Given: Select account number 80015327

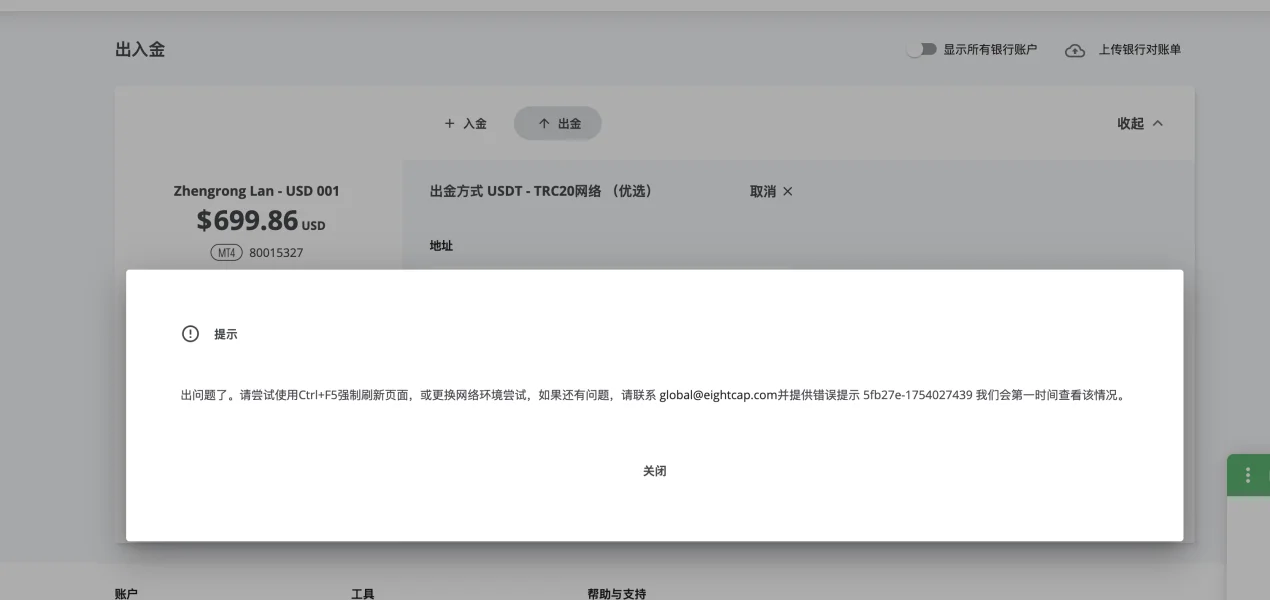Looking at the screenshot, I should pos(276,253).
